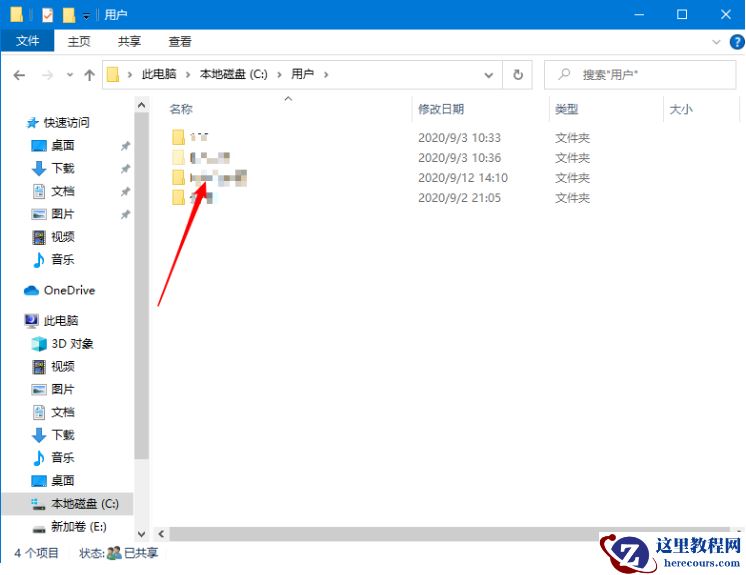Screen dimensions: 746x575
Task: Maximize the 用户 window
Action: point(682,15)
